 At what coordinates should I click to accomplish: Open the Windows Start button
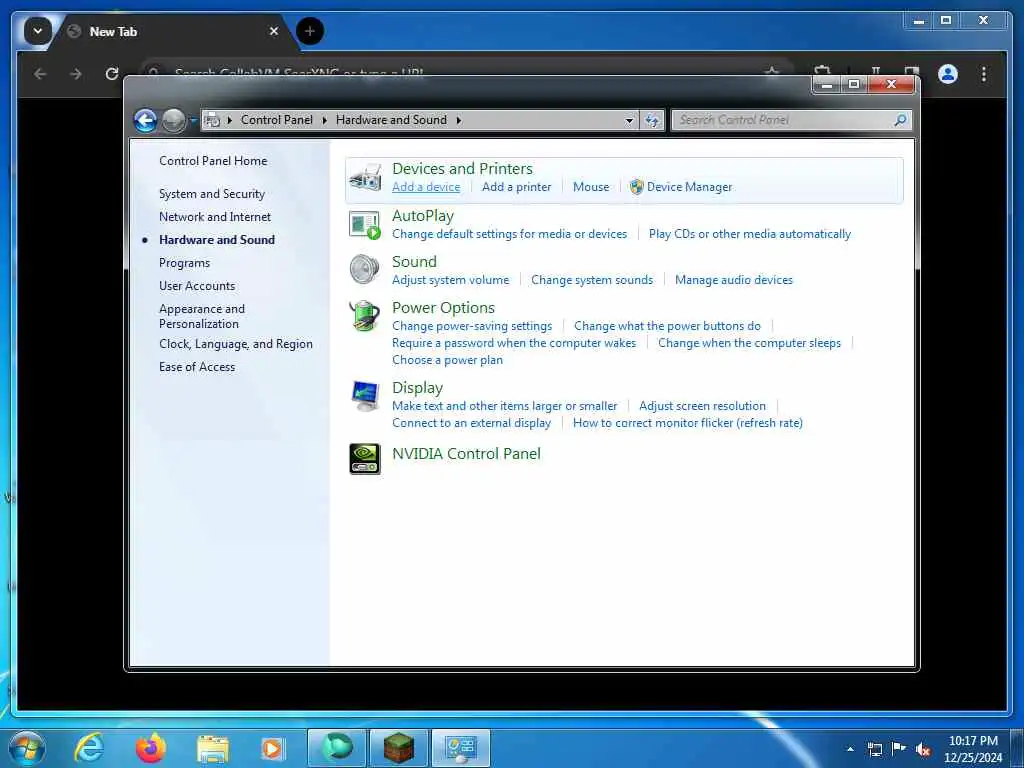pos(27,748)
